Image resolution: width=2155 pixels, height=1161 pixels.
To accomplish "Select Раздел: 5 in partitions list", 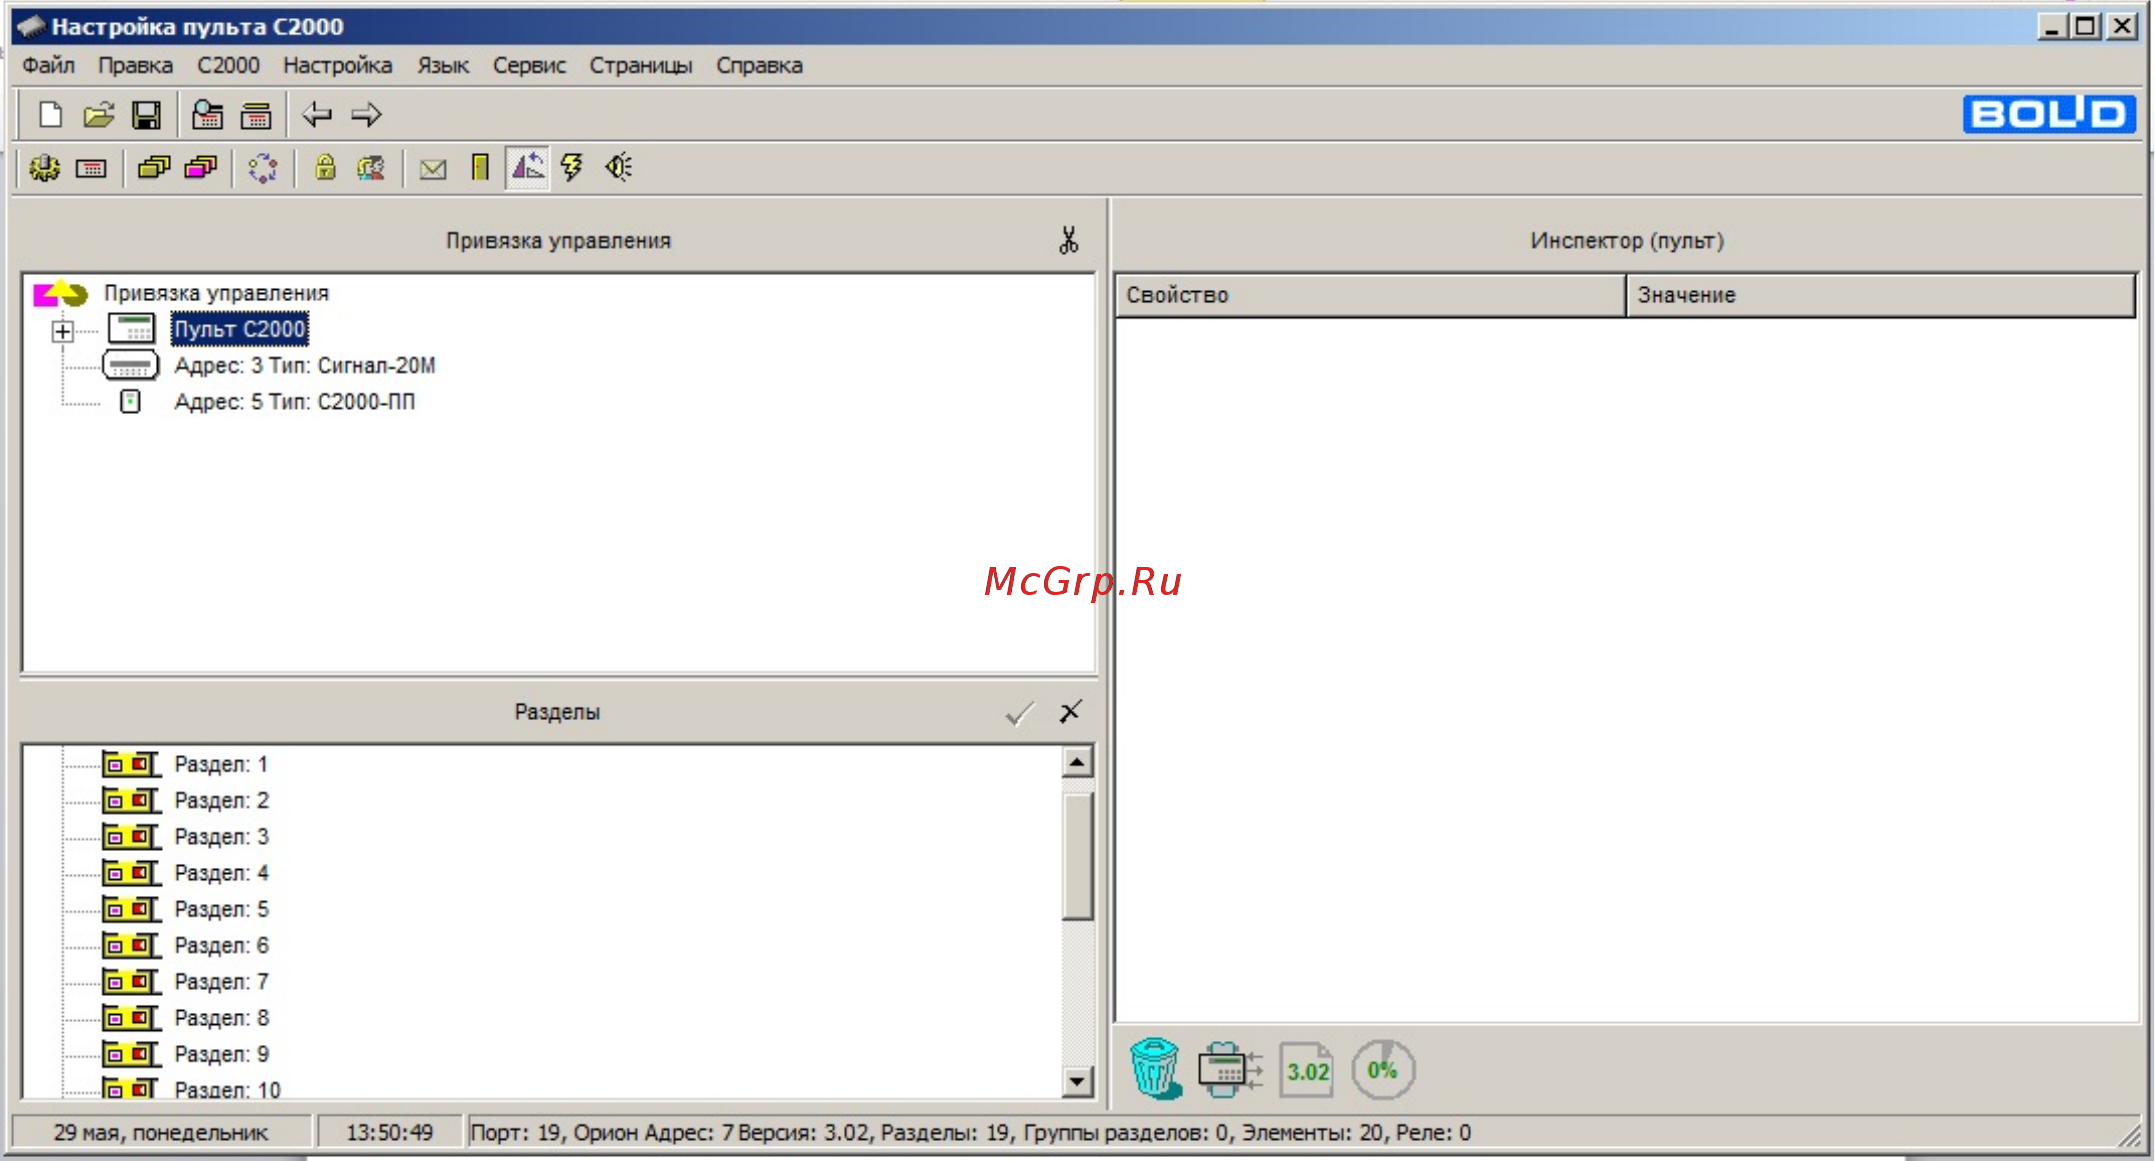I will click(x=221, y=909).
